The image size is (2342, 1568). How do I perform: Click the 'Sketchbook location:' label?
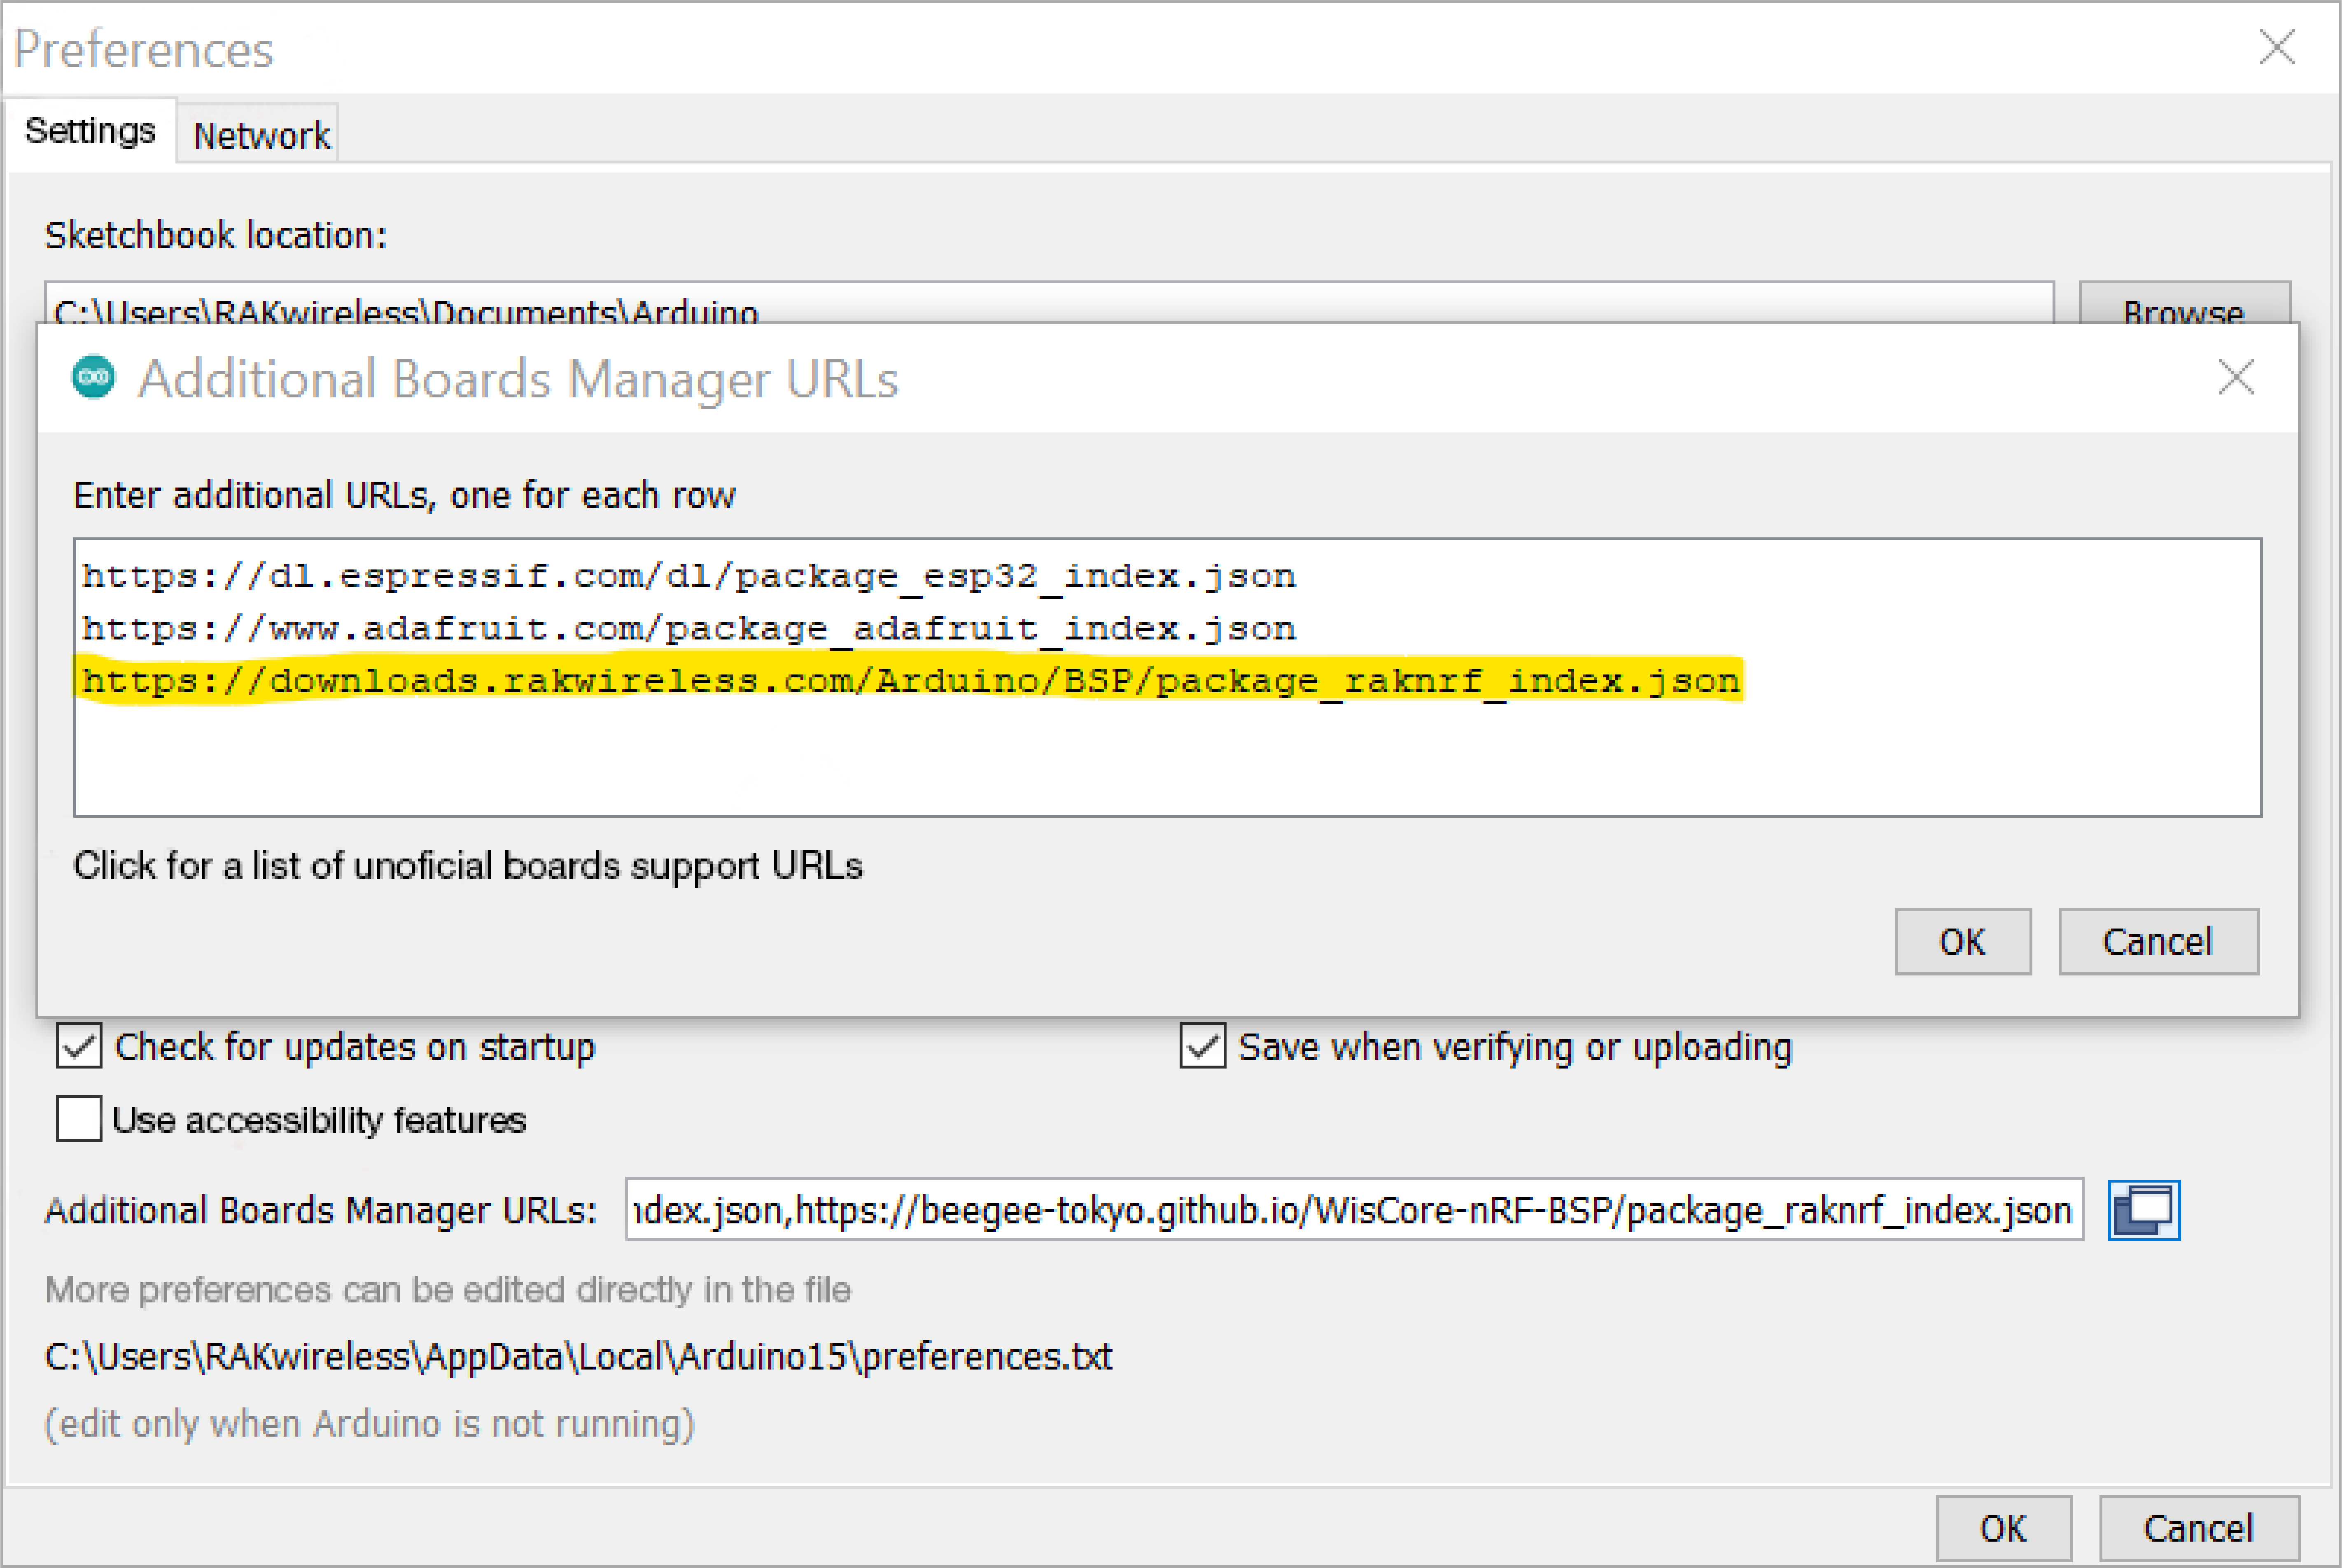pyautogui.click(x=216, y=236)
